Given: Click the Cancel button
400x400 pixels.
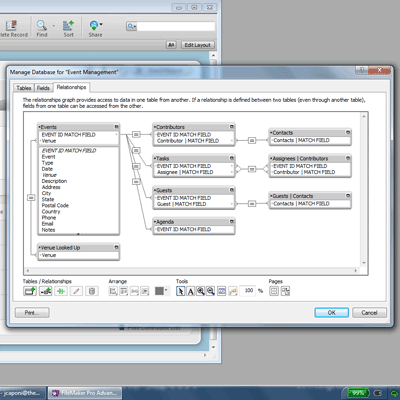Looking at the screenshot, I should click(369, 313).
